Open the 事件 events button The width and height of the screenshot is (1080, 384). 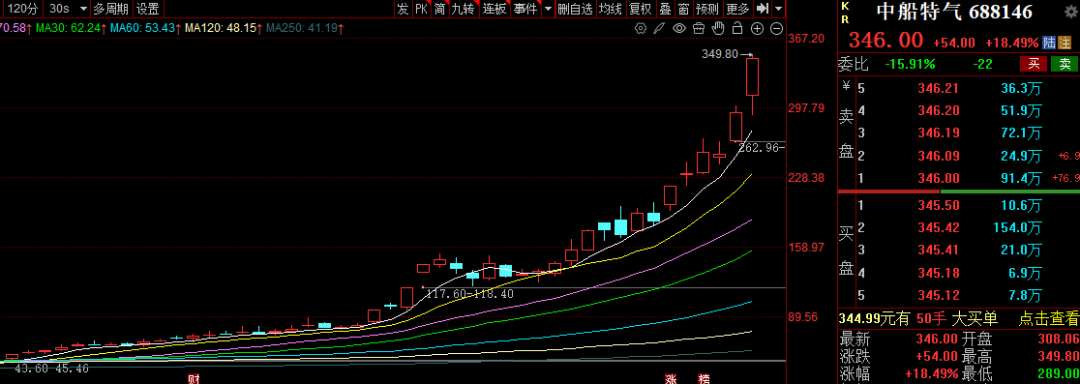coord(526,9)
